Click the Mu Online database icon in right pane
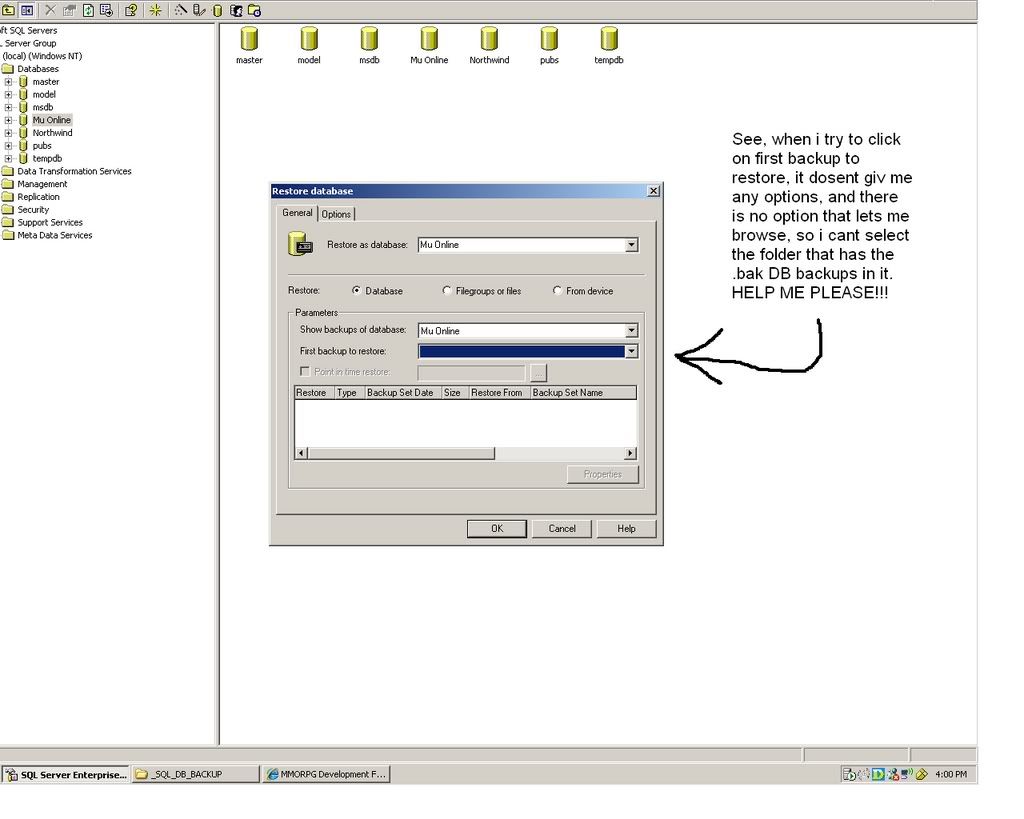The height and width of the screenshot is (819, 1024). coord(429,39)
